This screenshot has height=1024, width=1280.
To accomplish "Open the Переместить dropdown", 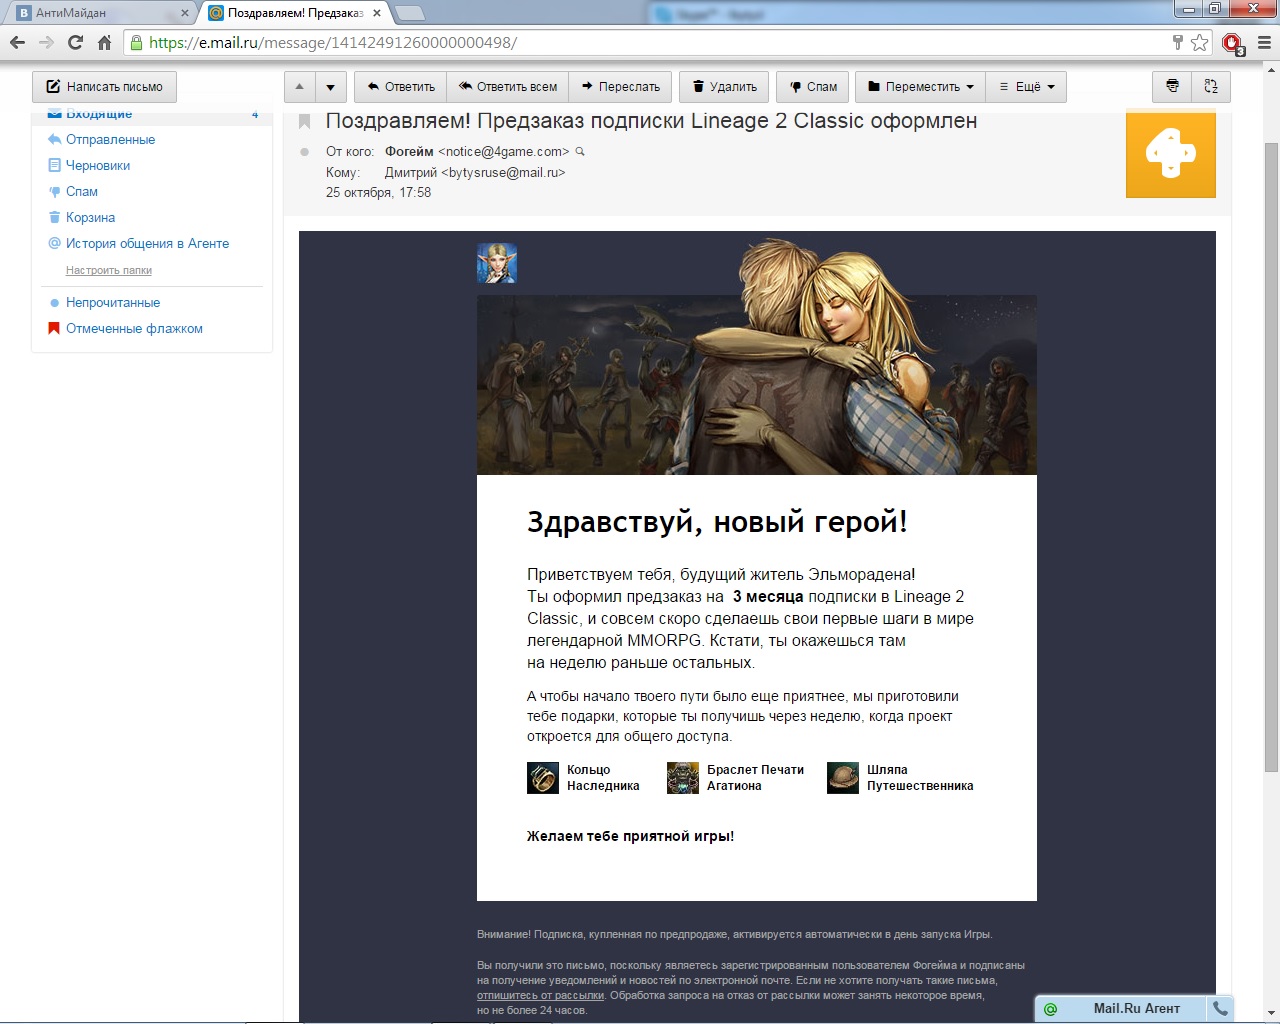I will pyautogui.click(x=920, y=87).
